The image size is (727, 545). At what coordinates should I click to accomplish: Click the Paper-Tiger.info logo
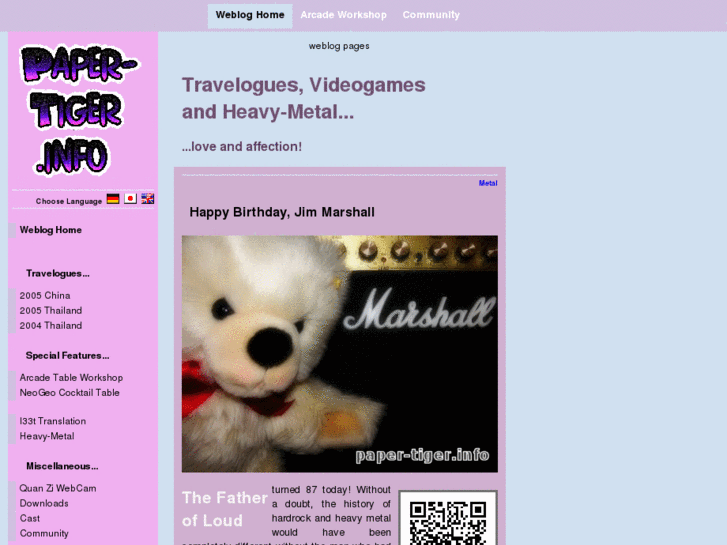79,110
